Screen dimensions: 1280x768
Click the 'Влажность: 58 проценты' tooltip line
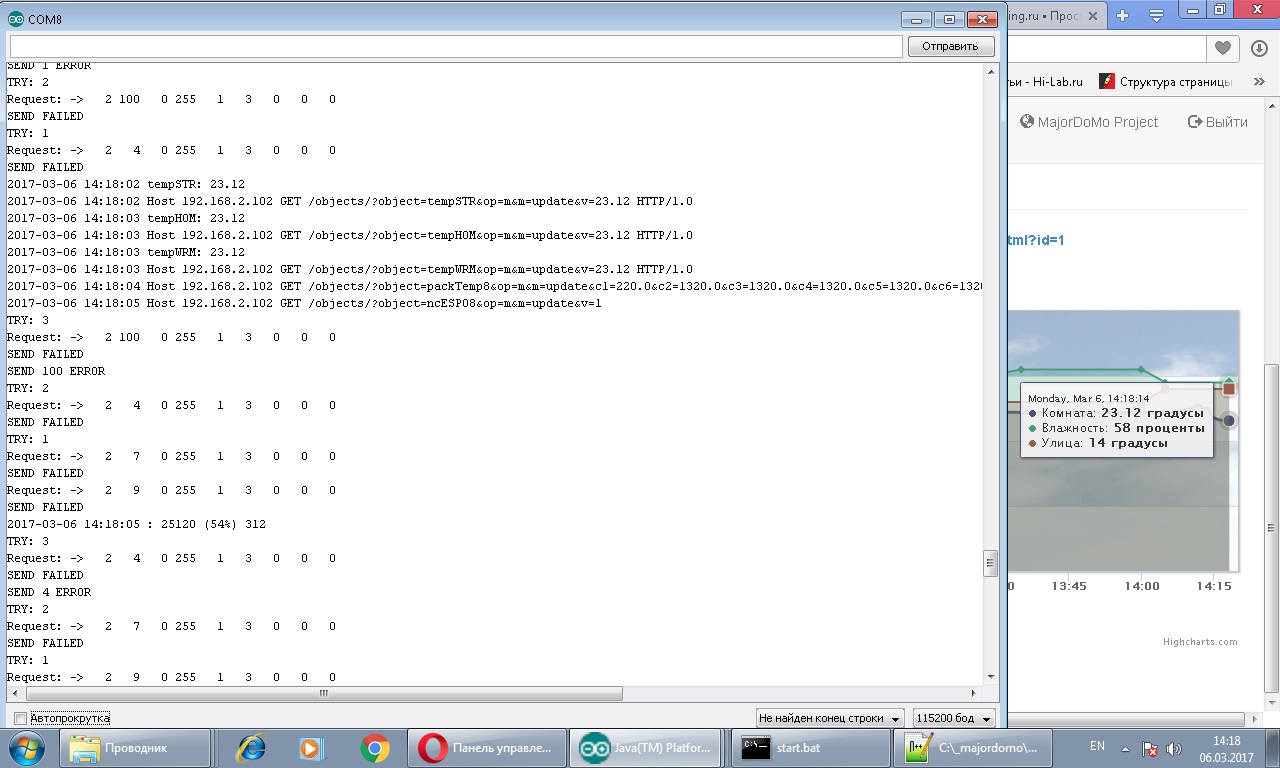pos(1116,428)
